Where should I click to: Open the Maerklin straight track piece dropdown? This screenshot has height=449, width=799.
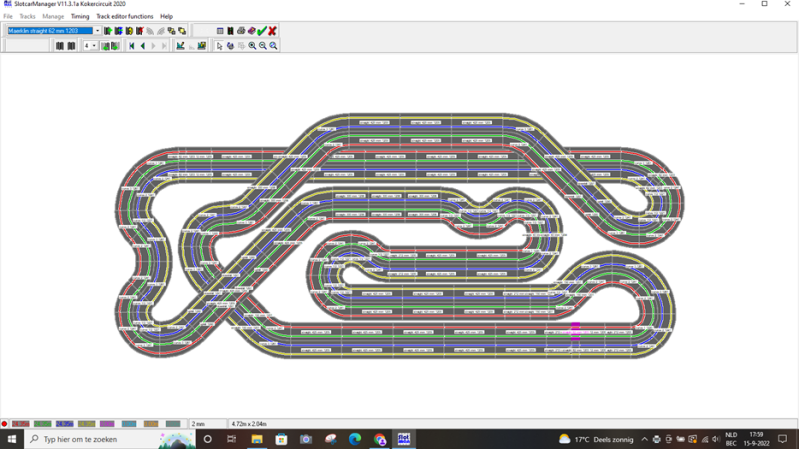pos(97,31)
